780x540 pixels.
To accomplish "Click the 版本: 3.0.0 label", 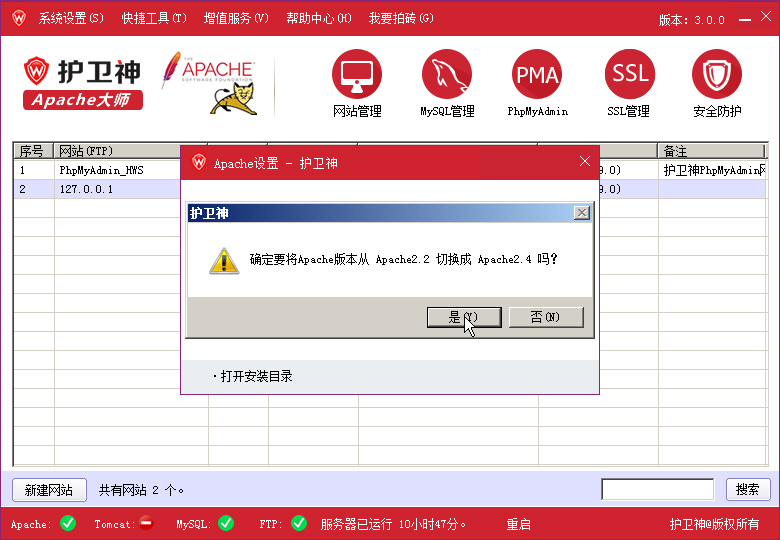I will click(x=691, y=20).
